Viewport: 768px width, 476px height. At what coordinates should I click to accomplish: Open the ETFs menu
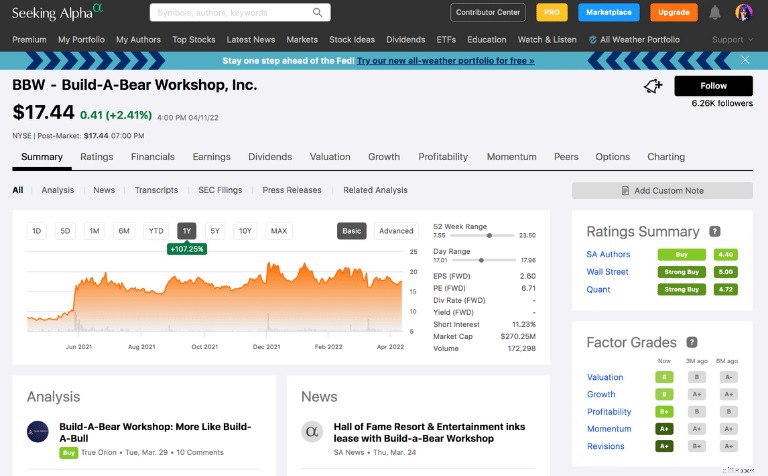click(x=446, y=40)
